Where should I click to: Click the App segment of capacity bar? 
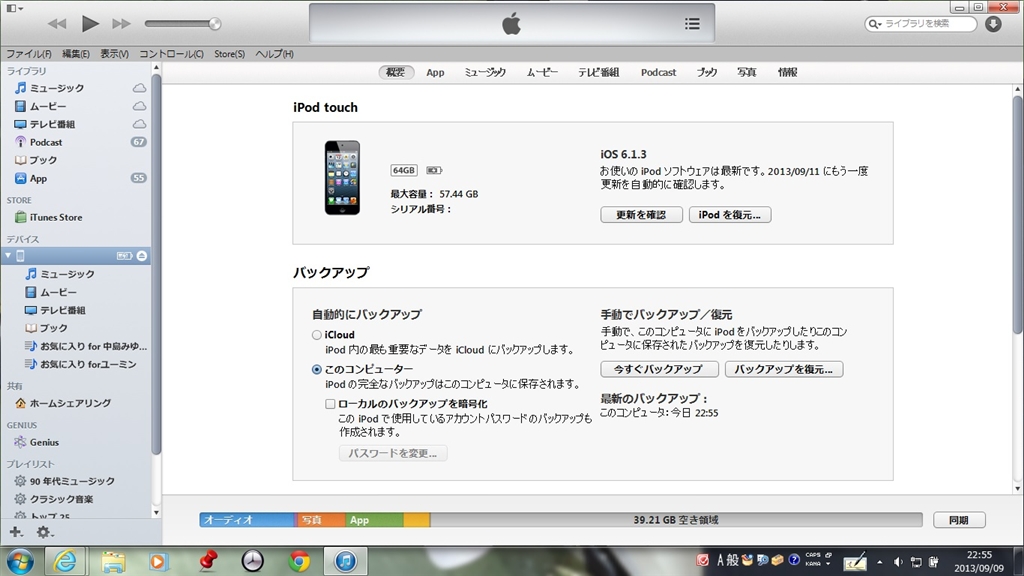(374, 520)
